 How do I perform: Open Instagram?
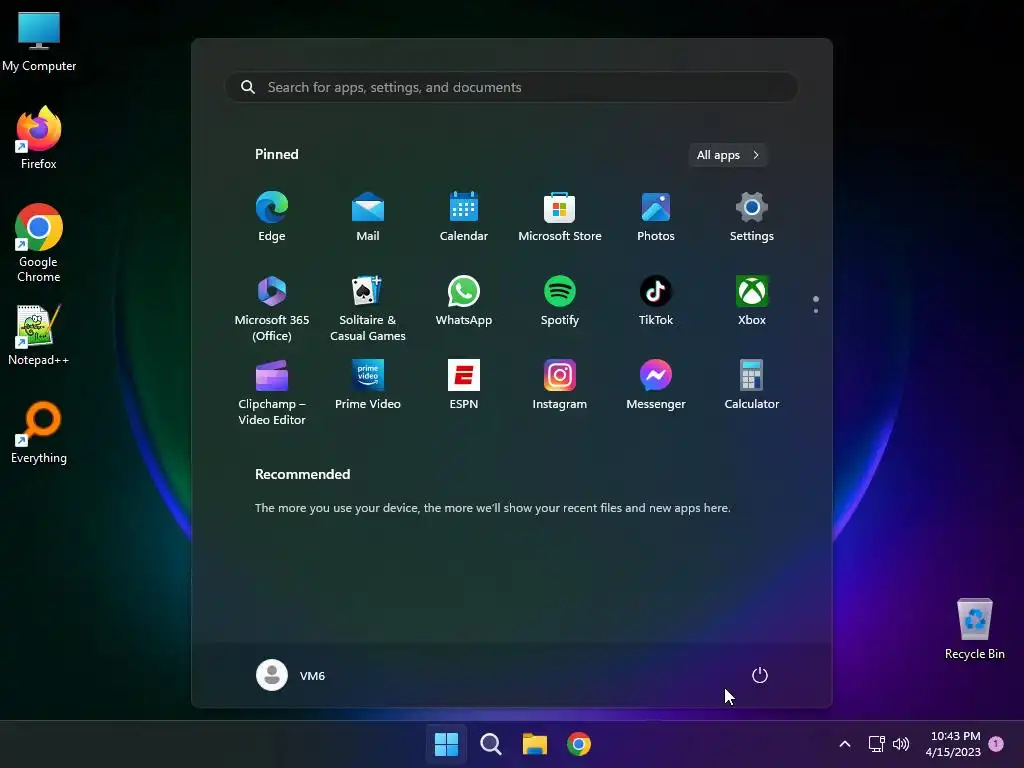[560, 385]
